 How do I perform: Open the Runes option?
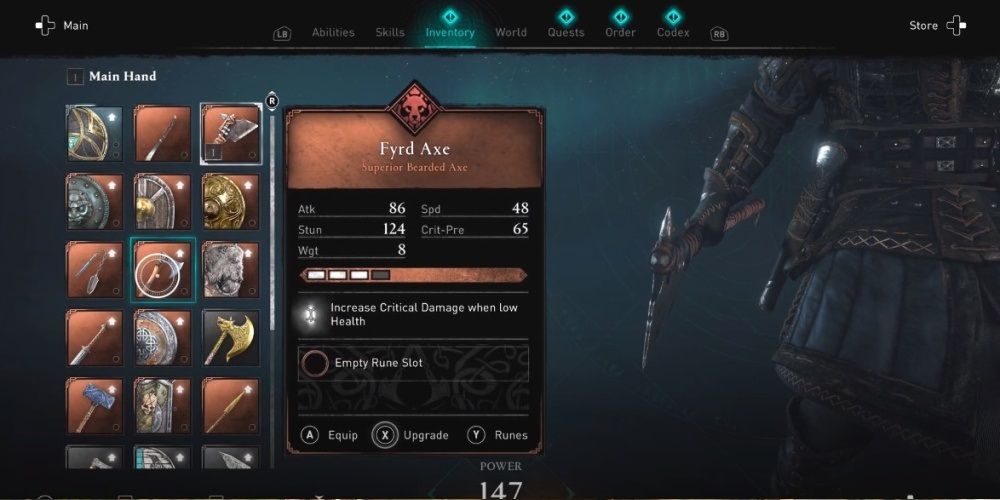click(498, 436)
